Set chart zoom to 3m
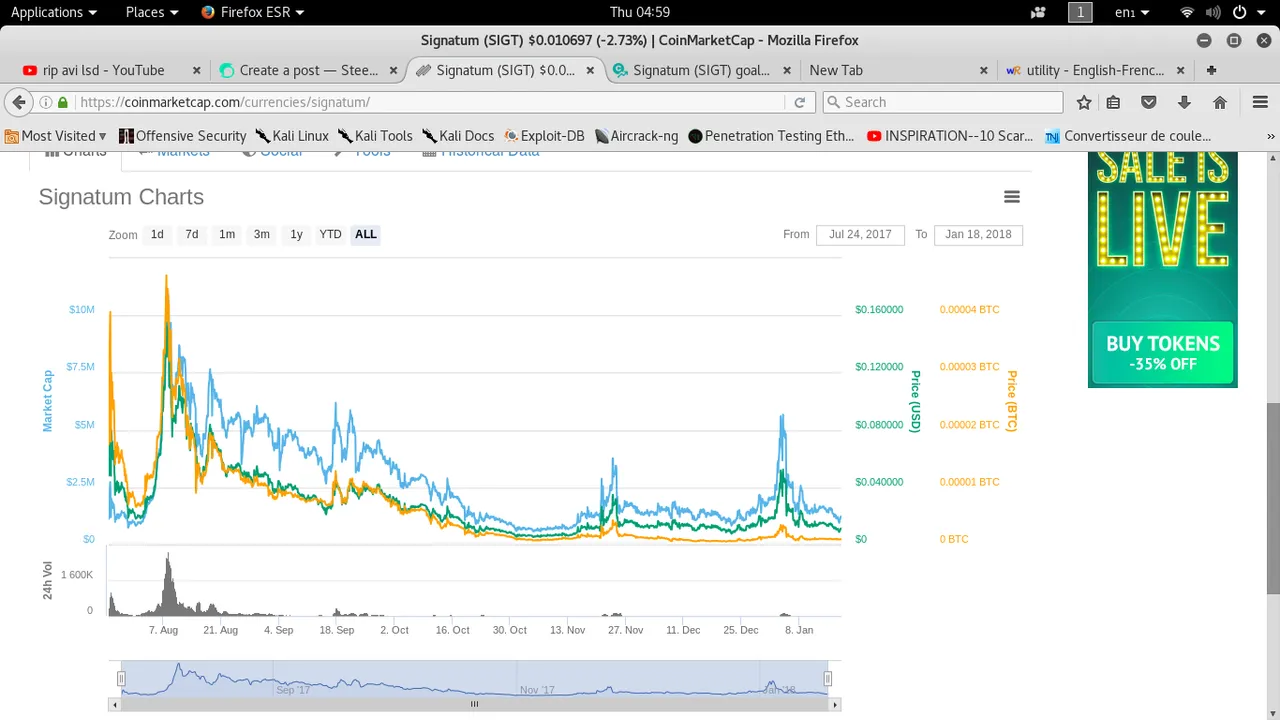 pyautogui.click(x=262, y=234)
